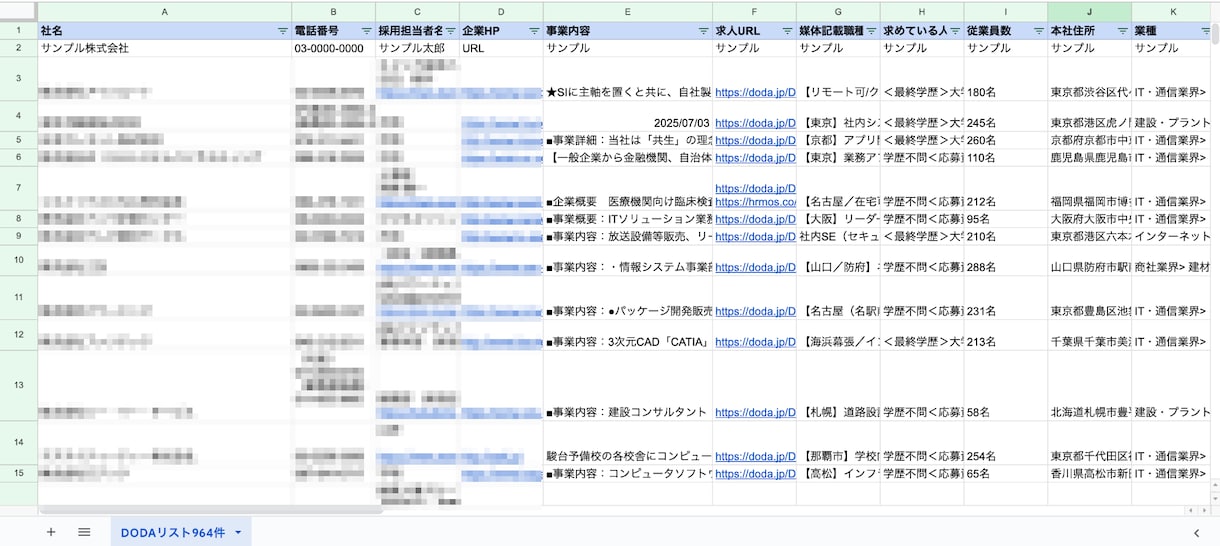Select column A header
1220x546 pixels.
(165, 11)
